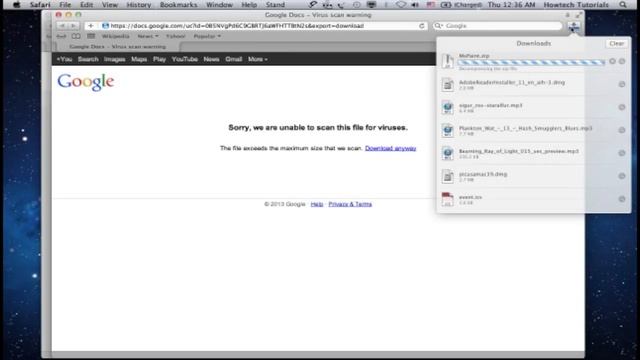The height and width of the screenshot is (360, 640).
Task: Select the Virus scan warning tab
Action: [118, 47]
